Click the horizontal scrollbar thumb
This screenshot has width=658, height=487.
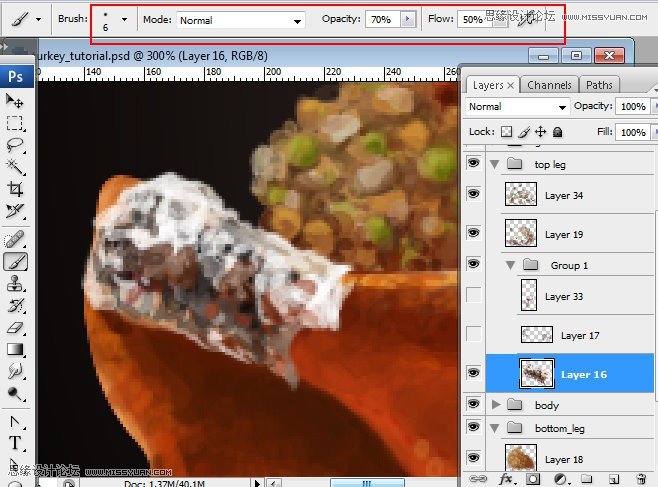(367, 483)
